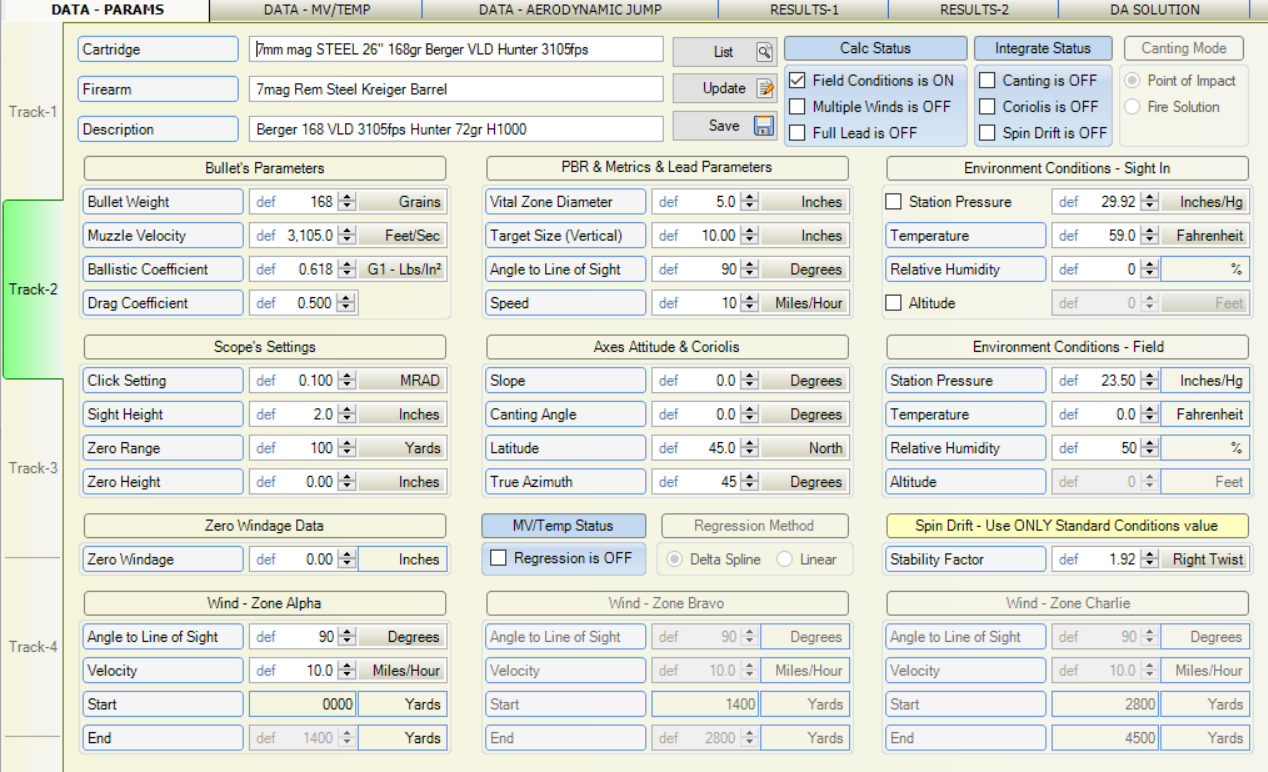Toggle Field Conditions checkbox

point(797,81)
